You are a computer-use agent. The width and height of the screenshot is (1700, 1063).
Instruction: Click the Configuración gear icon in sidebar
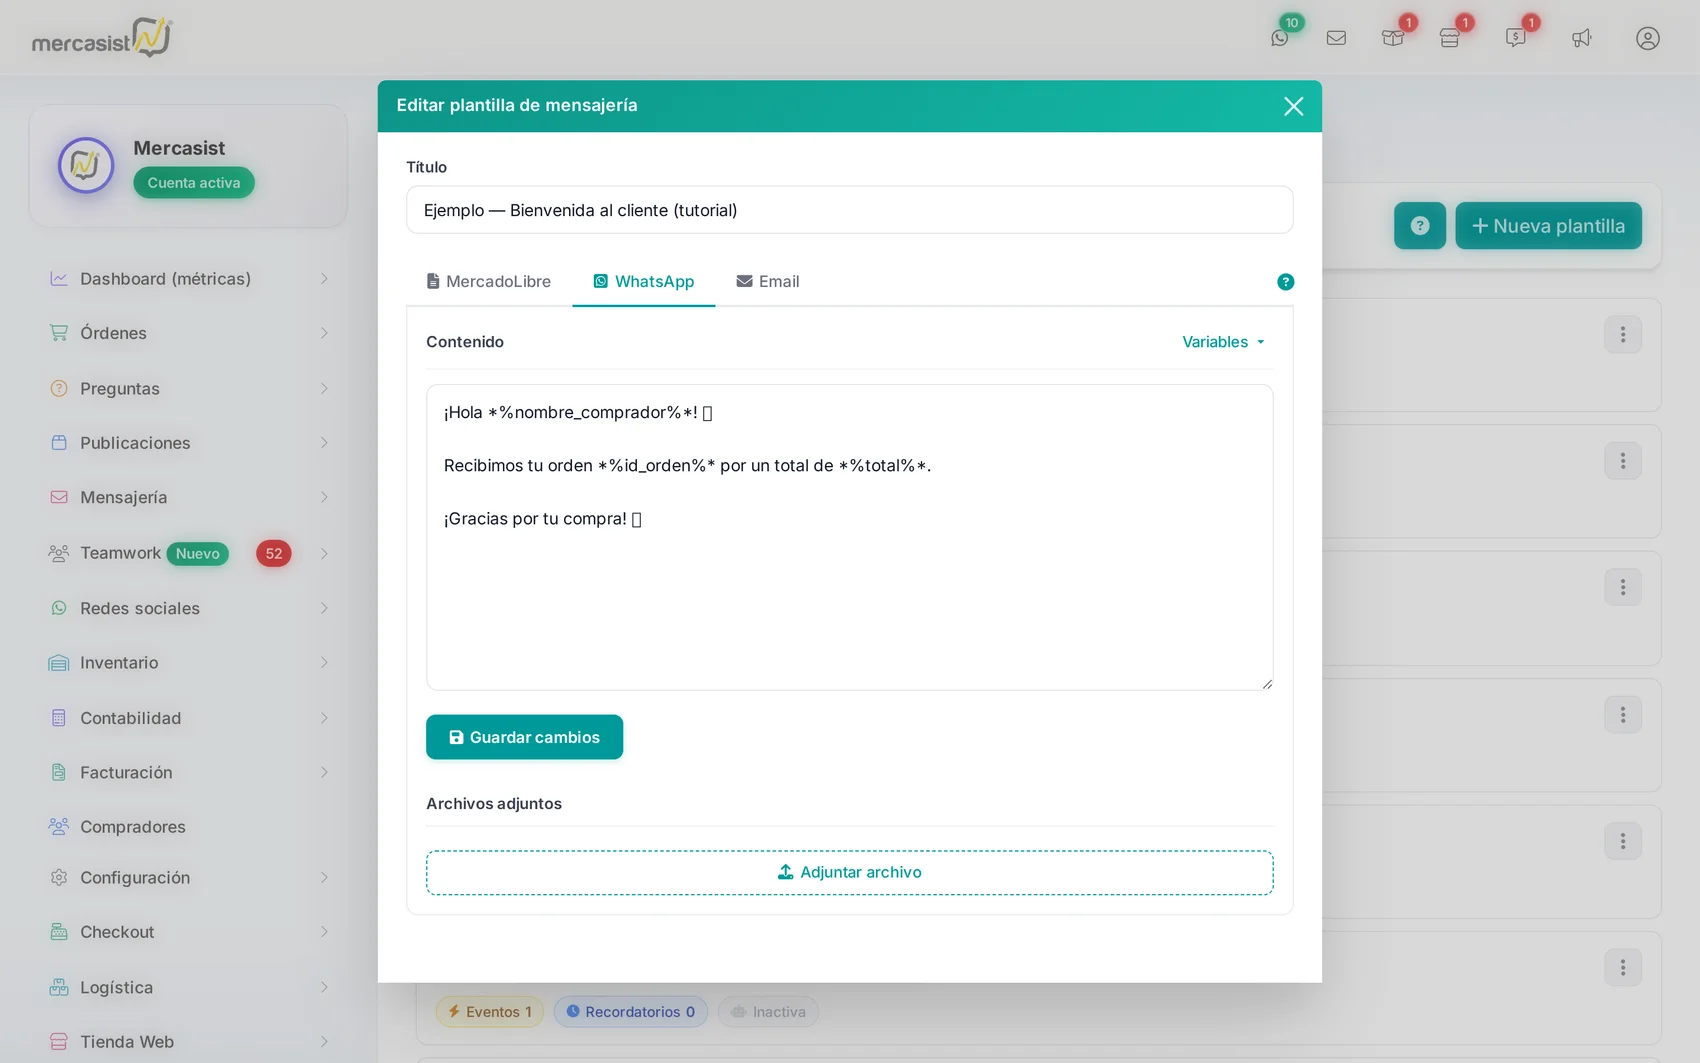tap(59, 877)
